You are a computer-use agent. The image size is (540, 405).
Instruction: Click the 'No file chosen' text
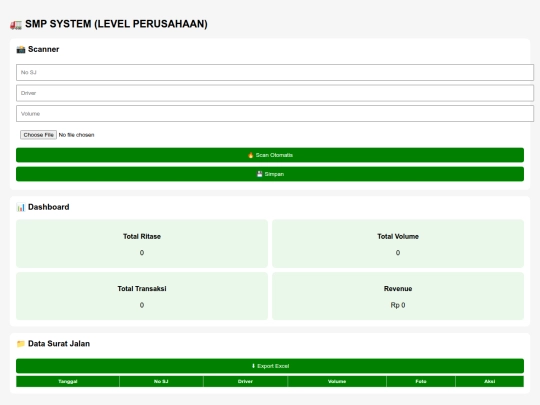[76, 135]
